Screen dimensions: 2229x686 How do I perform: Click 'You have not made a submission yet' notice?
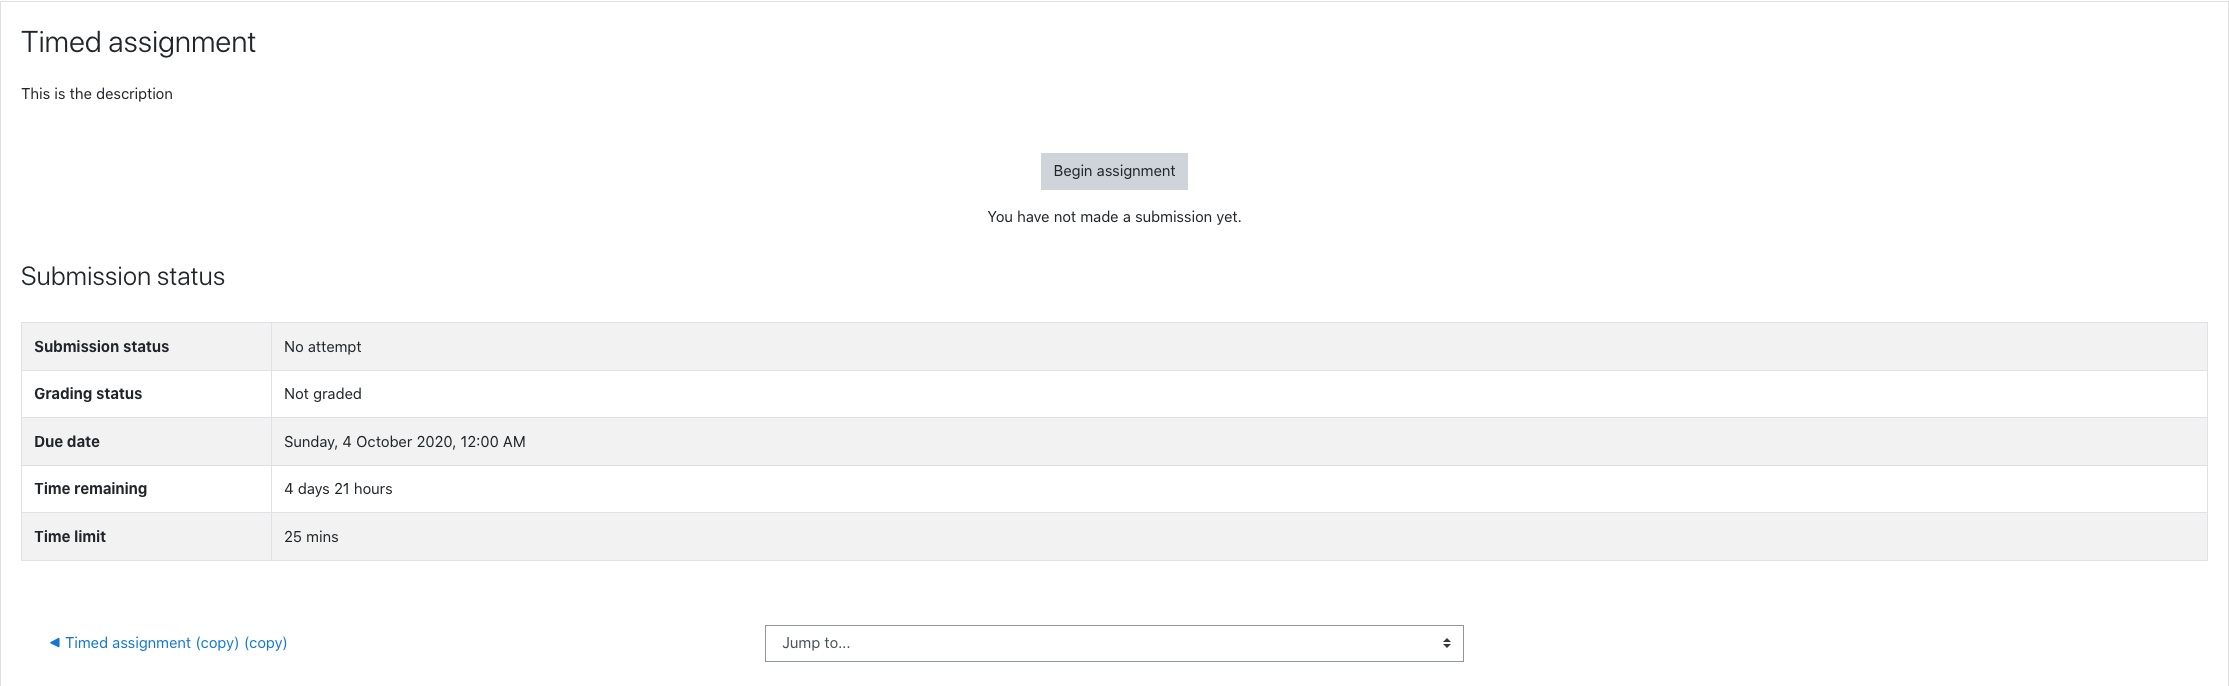coord(1114,217)
